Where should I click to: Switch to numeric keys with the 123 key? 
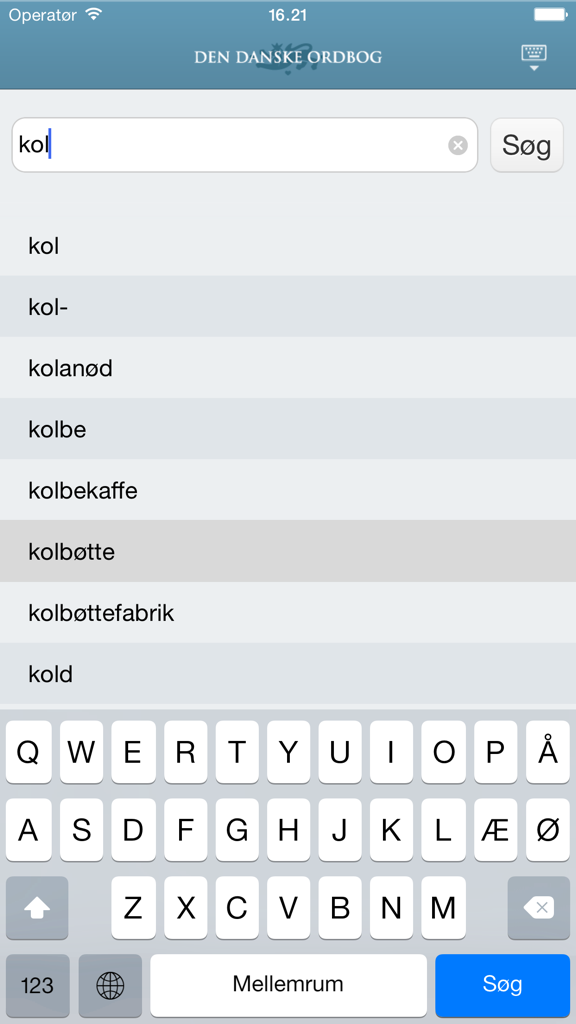(37, 985)
